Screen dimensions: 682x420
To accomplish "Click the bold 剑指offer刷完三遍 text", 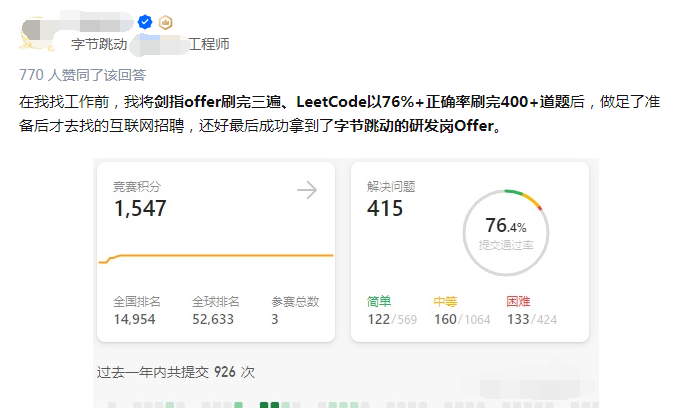I will 217,102.
